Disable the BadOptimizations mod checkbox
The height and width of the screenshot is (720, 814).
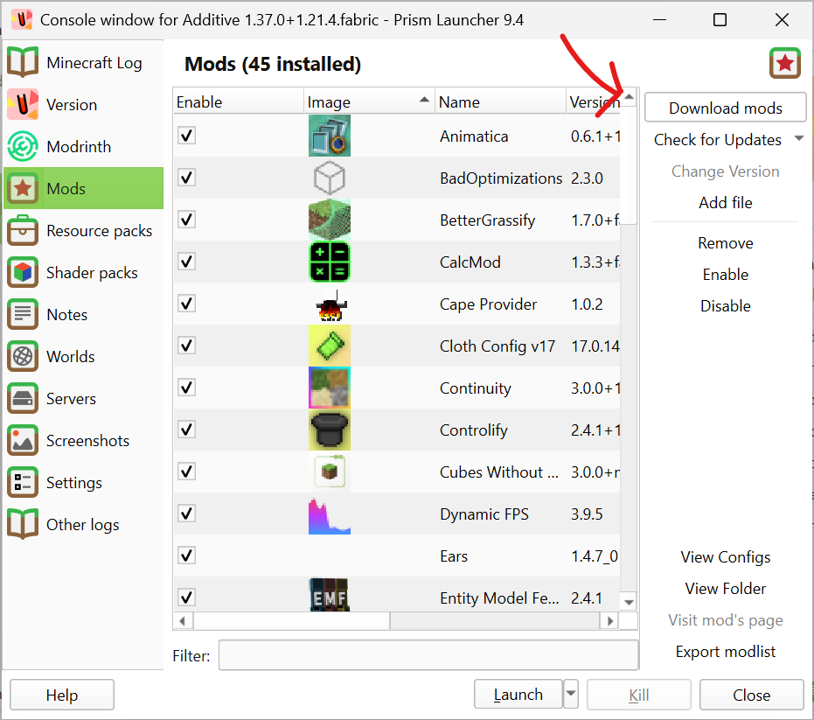coord(186,178)
